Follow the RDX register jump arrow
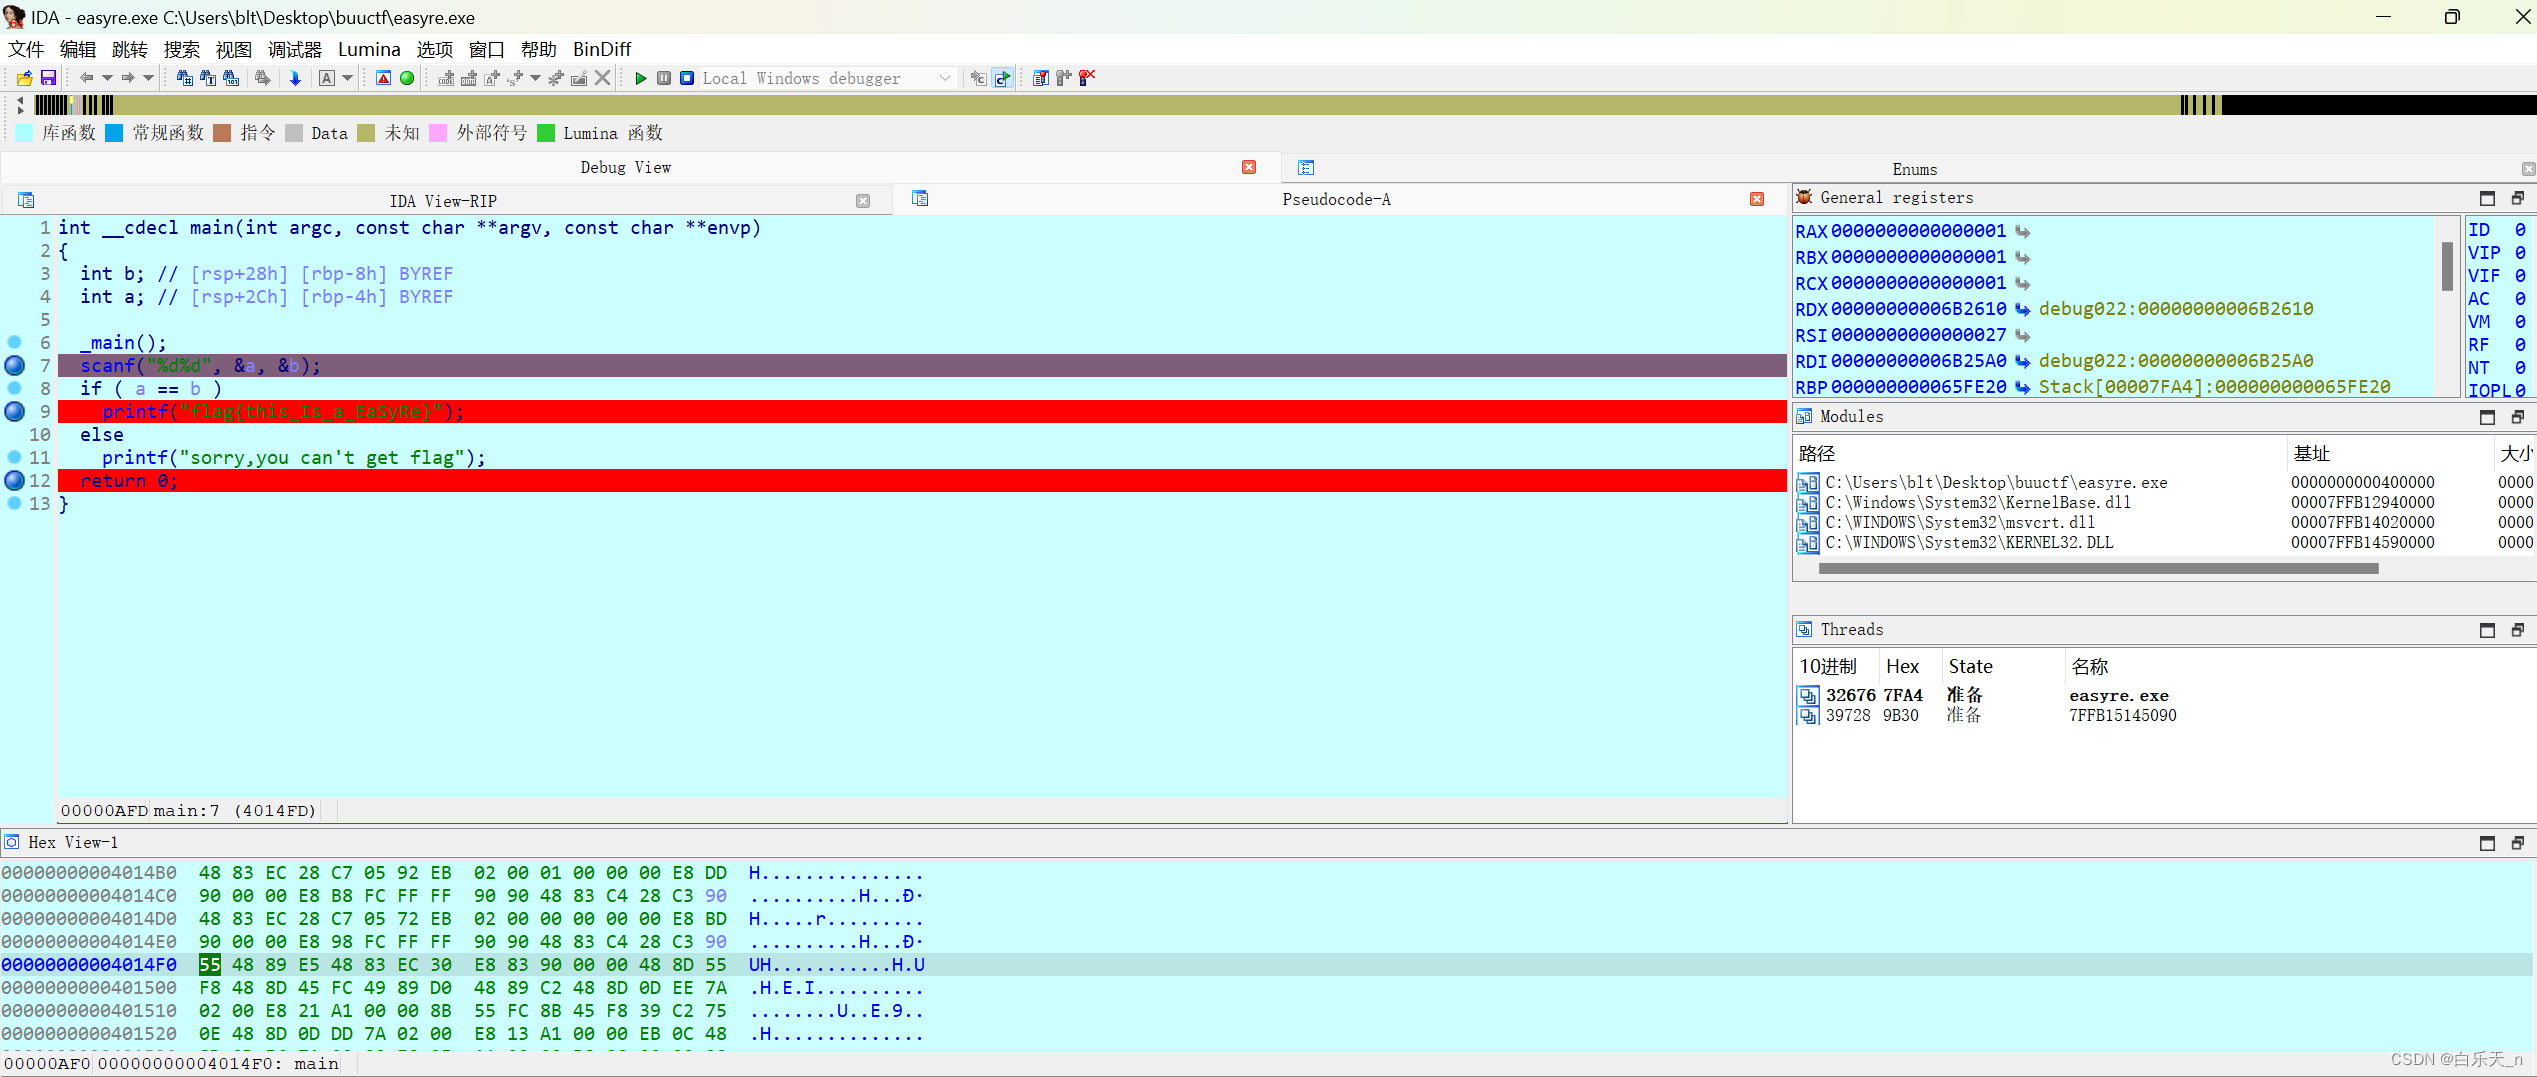 [2023, 309]
